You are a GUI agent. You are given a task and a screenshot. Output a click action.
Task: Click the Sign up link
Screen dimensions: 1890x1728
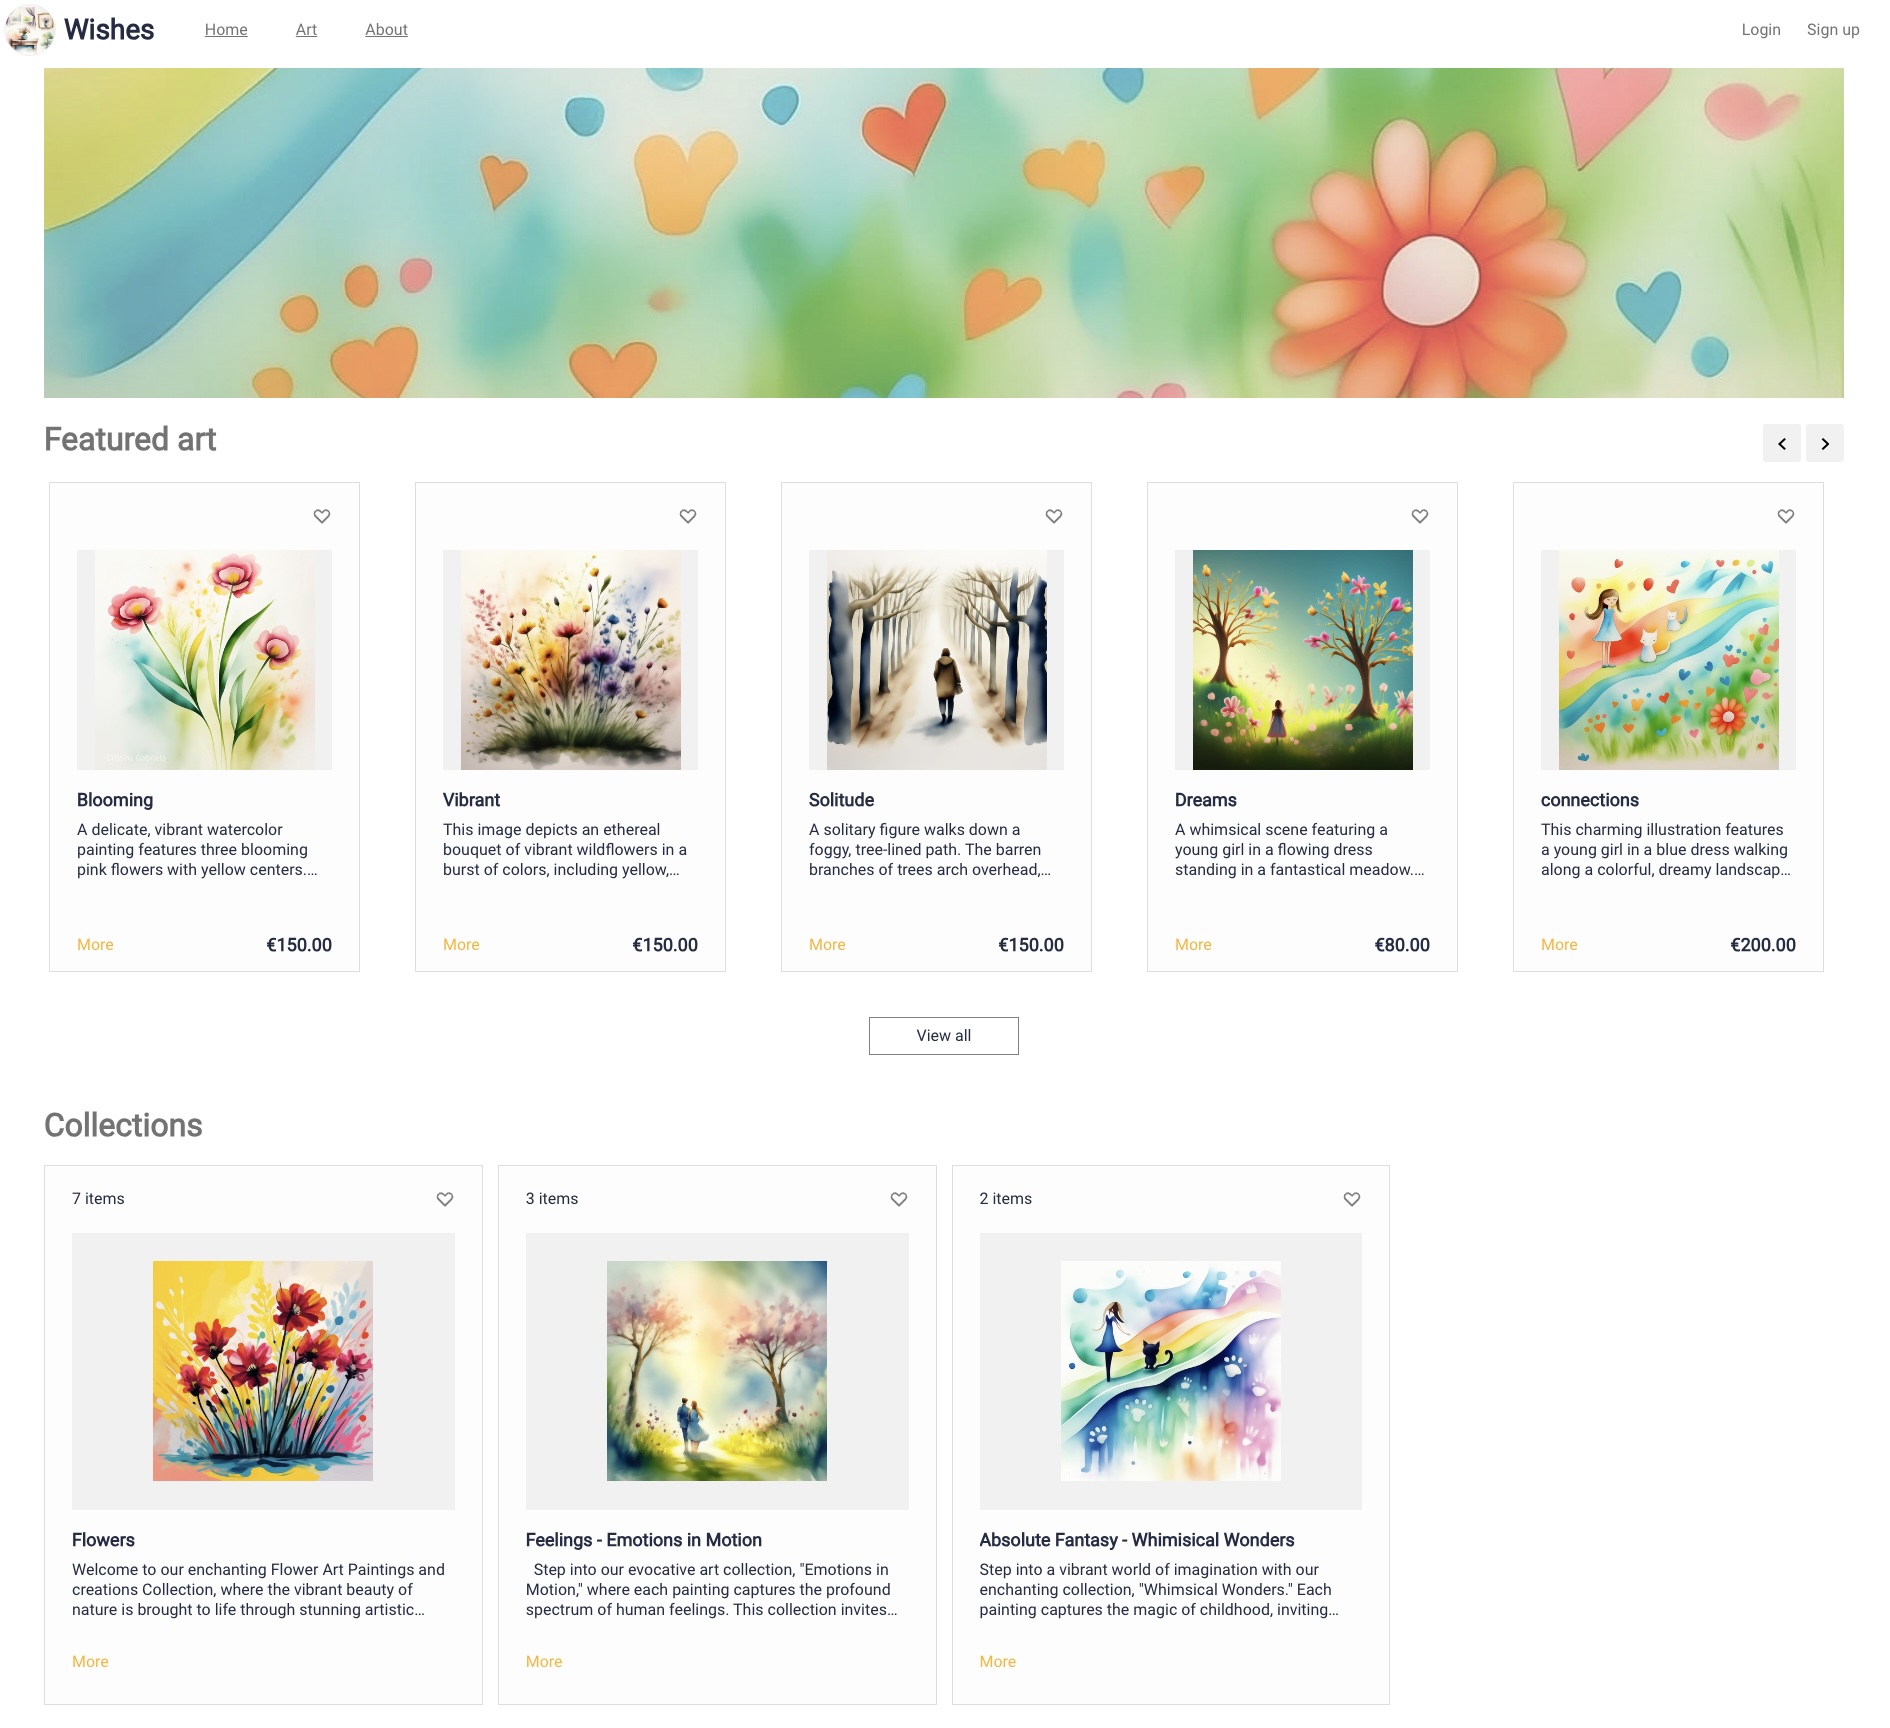pos(1833,30)
